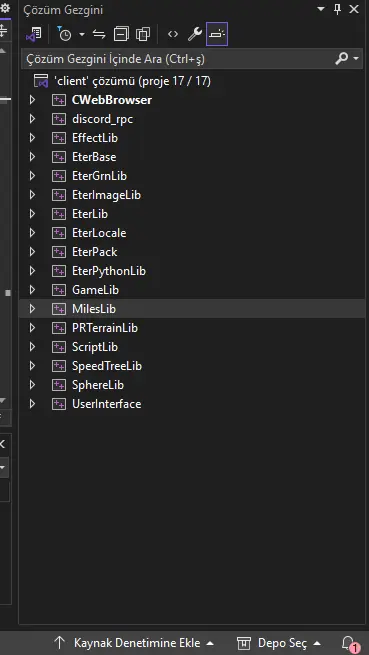Screen dimensions: 369x655
Task: Toggle Show All Files icon
Action: (x=143, y=34)
